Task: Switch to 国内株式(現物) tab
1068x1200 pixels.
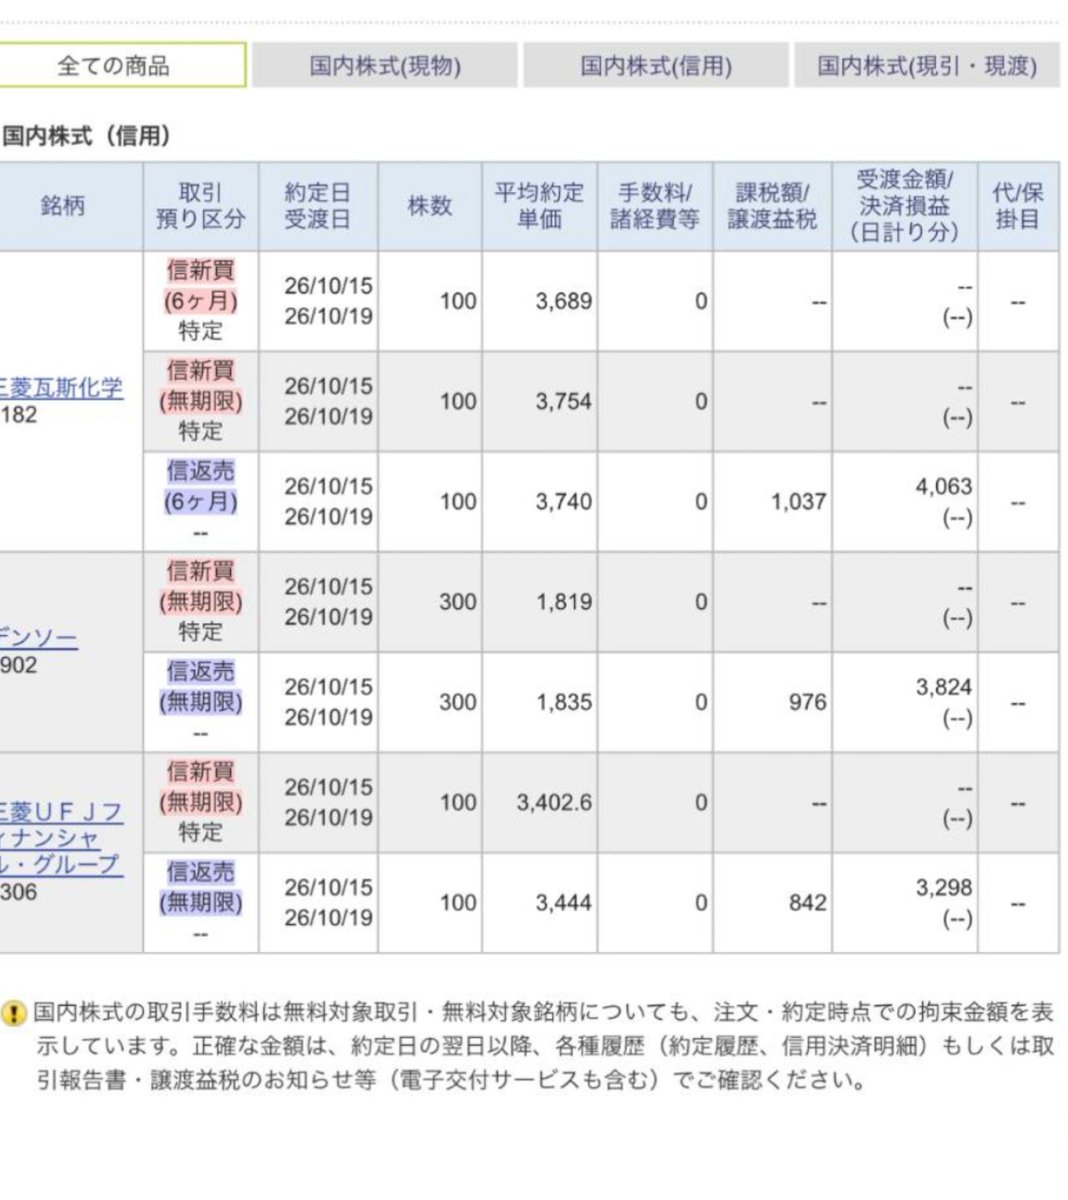Action: [x=385, y=66]
